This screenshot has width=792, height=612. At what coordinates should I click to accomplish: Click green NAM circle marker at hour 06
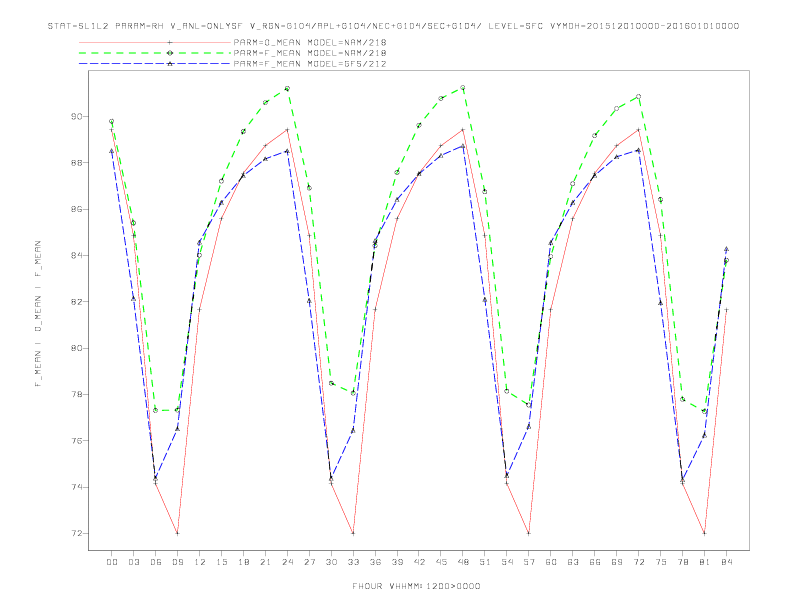click(156, 411)
